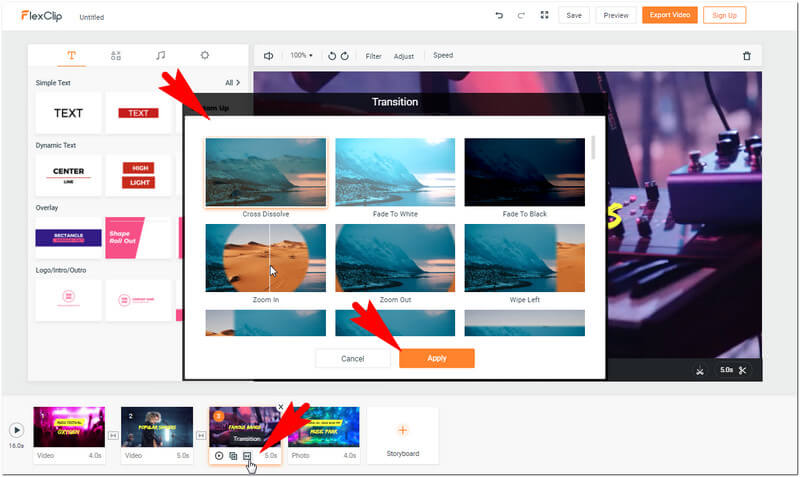800x477 pixels.
Task: Select the plain TEXT style
Action: coord(68,113)
